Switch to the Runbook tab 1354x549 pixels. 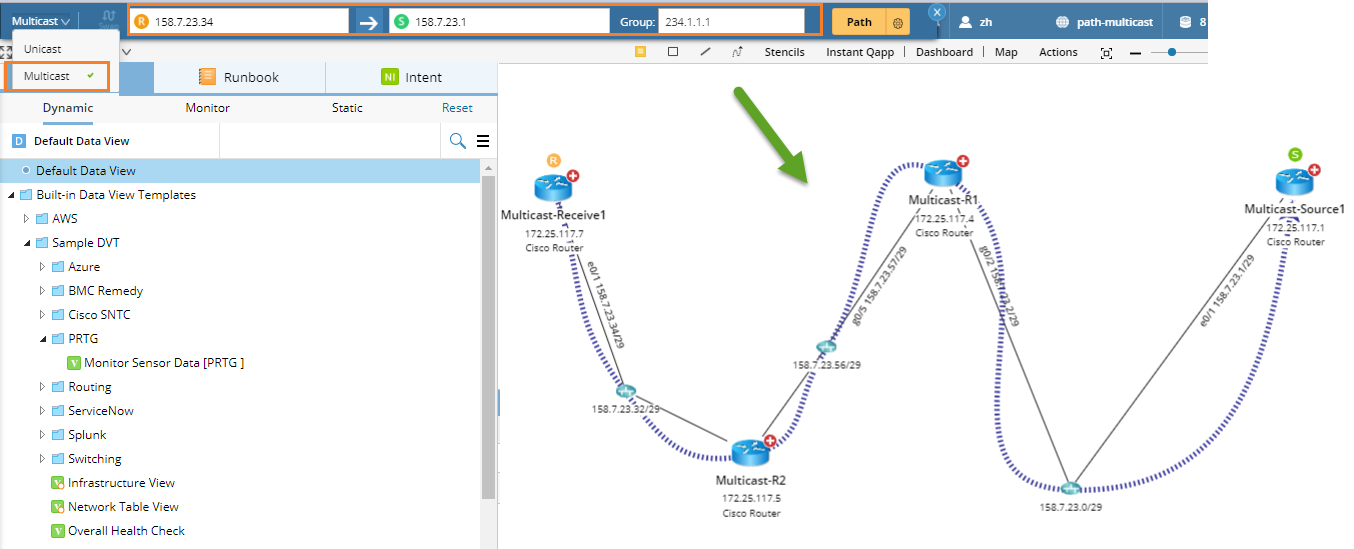[x=240, y=77]
